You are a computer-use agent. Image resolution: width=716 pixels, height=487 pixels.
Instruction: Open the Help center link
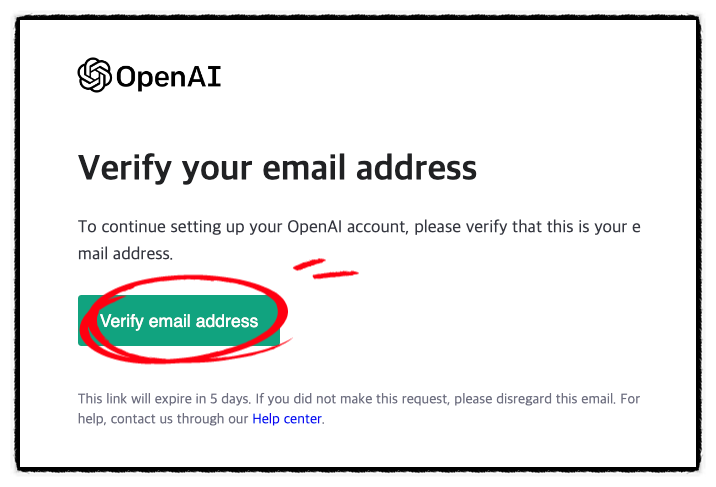pyautogui.click(x=287, y=419)
